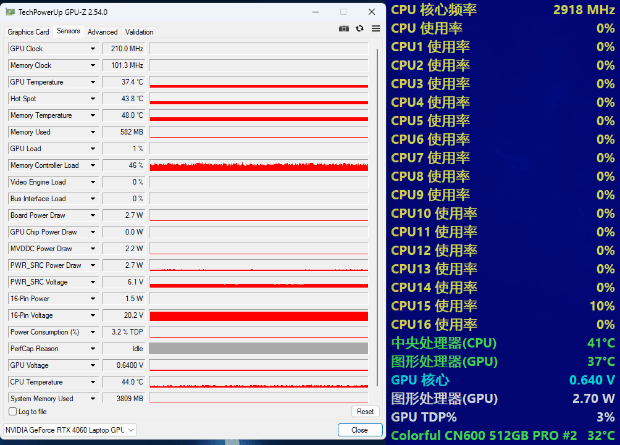This screenshot has height=445, width=620.
Task: Click the 16-Pin Voltage value 20.2 V
Action: point(124,316)
